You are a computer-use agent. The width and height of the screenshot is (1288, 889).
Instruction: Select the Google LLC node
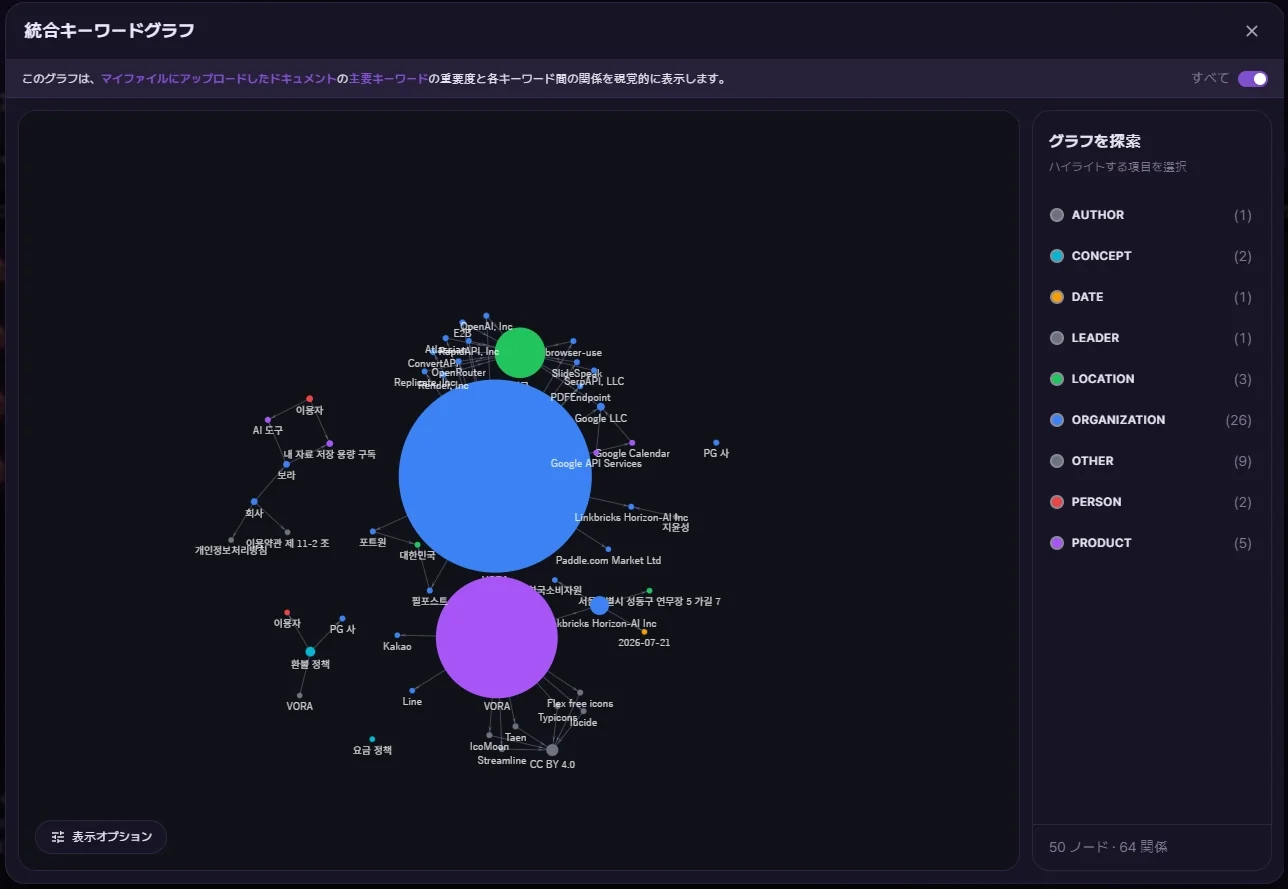coord(600,407)
